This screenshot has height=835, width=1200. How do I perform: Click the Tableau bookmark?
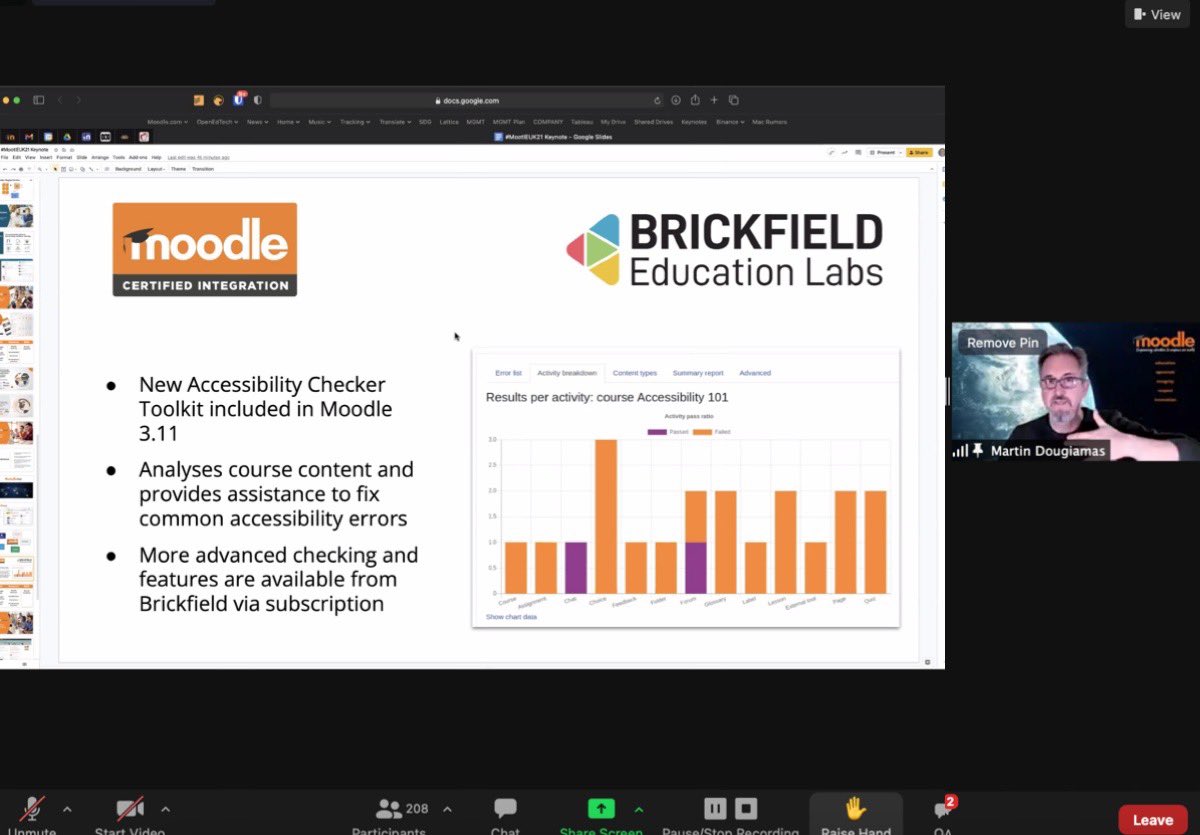[582, 122]
